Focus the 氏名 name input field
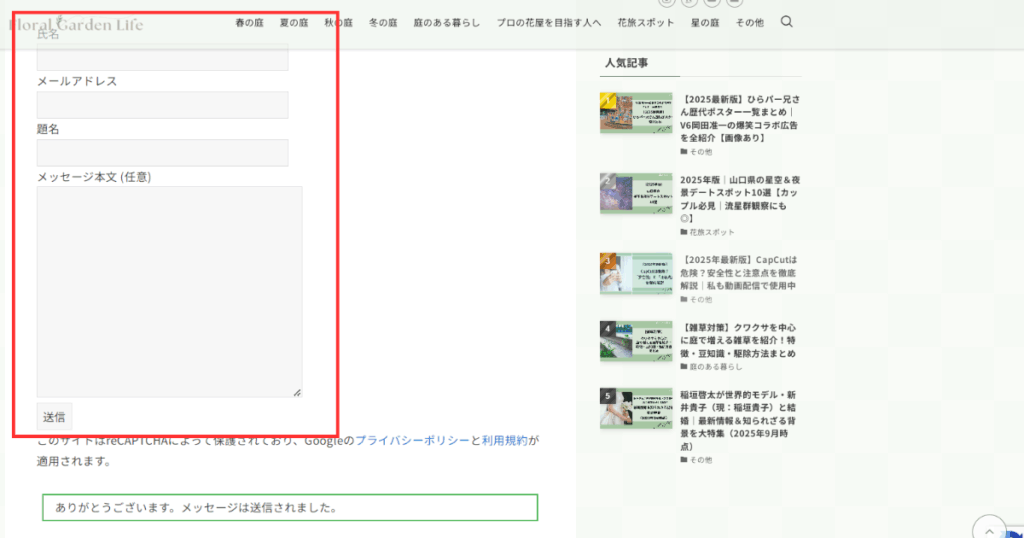This screenshot has height=538, width=1024. (162, 57)
